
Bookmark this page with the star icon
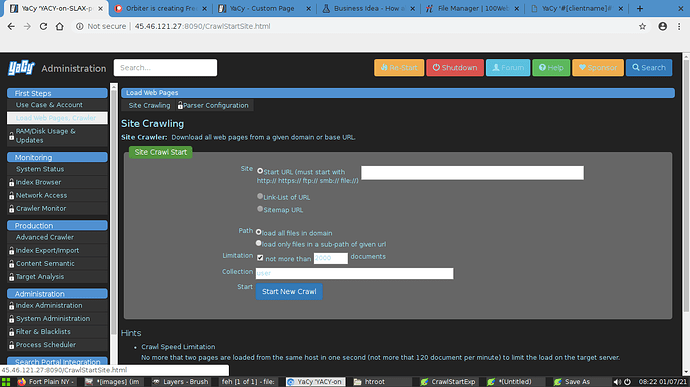click(642, 26)
